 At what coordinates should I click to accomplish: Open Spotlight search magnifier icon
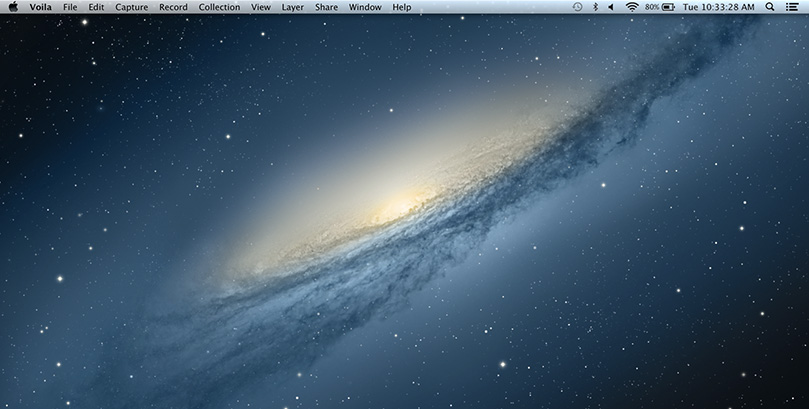click(x=770, y=7)
